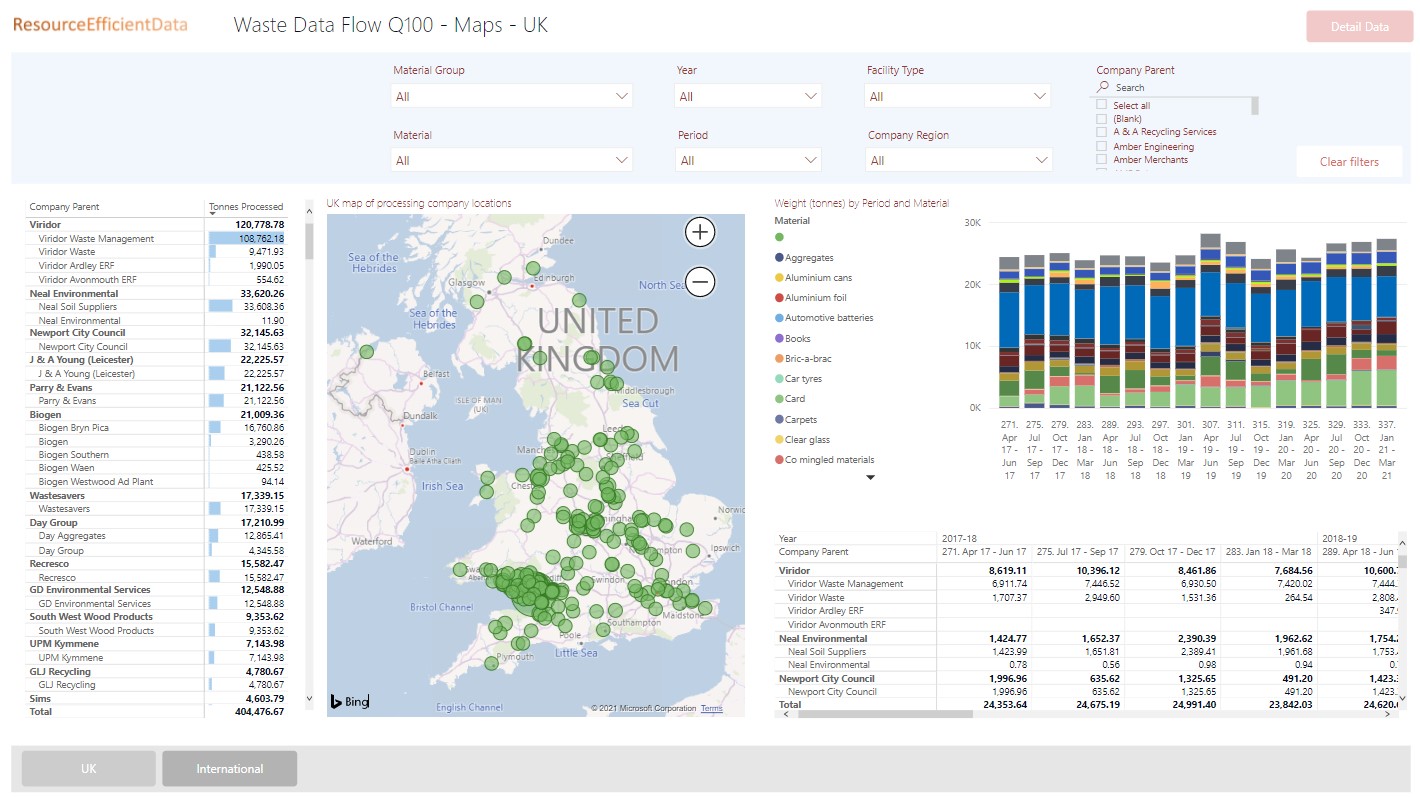Viewport: 1420px width, 797px height.
Task: Expand material legend with down arrow
Action: pyautogui.click(x=870, y=478)
